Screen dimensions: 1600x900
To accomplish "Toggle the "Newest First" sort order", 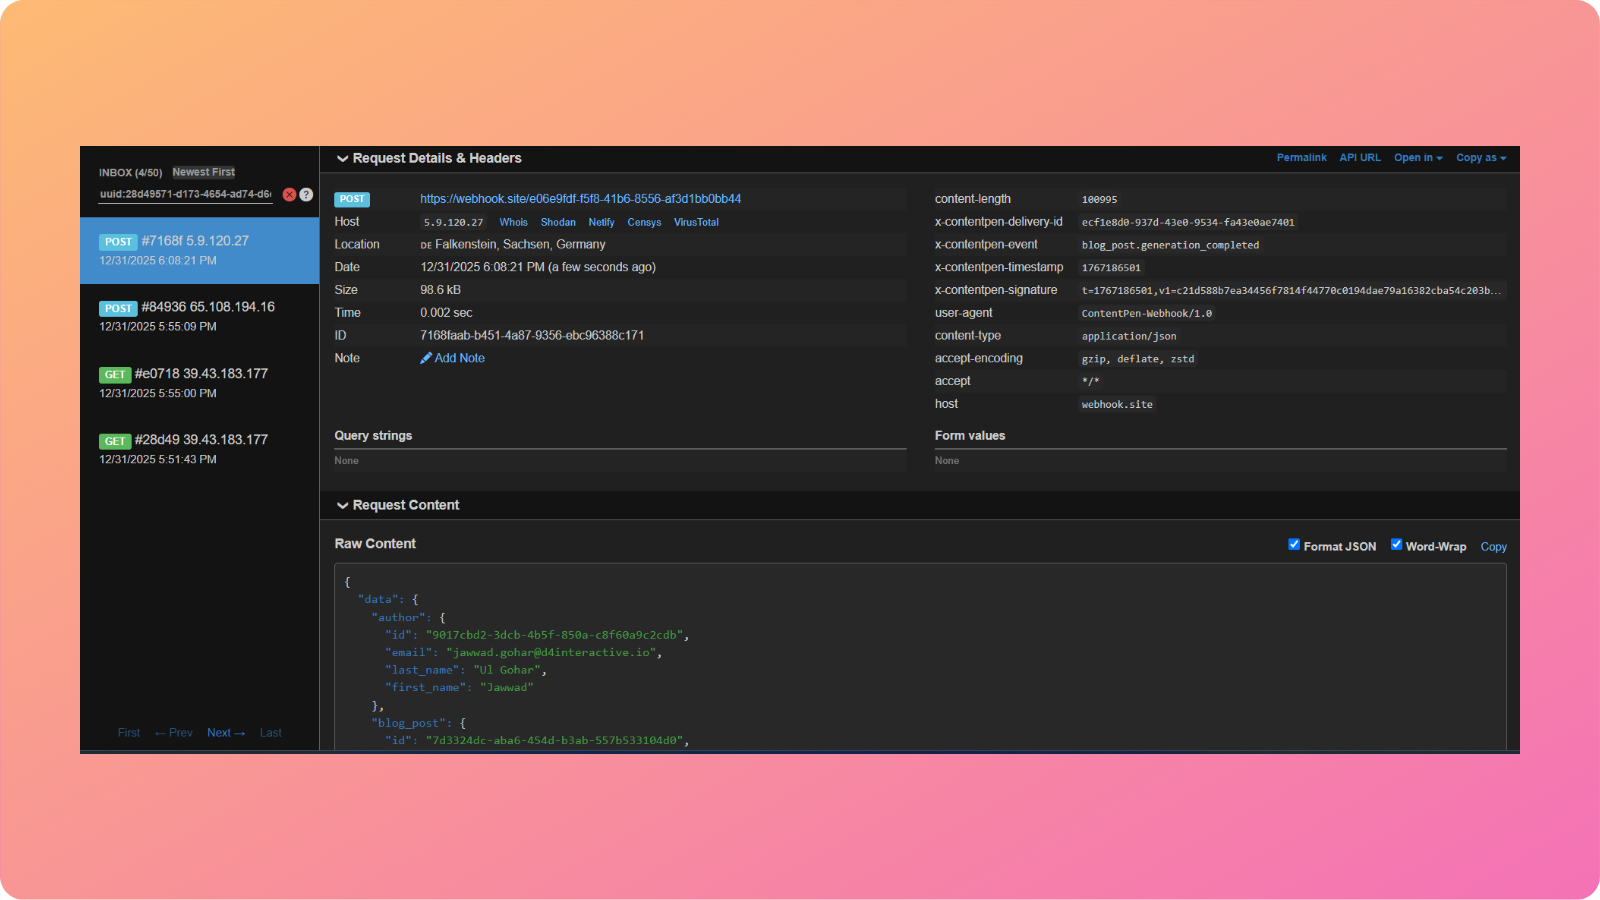I will click(x=203, y=171).
